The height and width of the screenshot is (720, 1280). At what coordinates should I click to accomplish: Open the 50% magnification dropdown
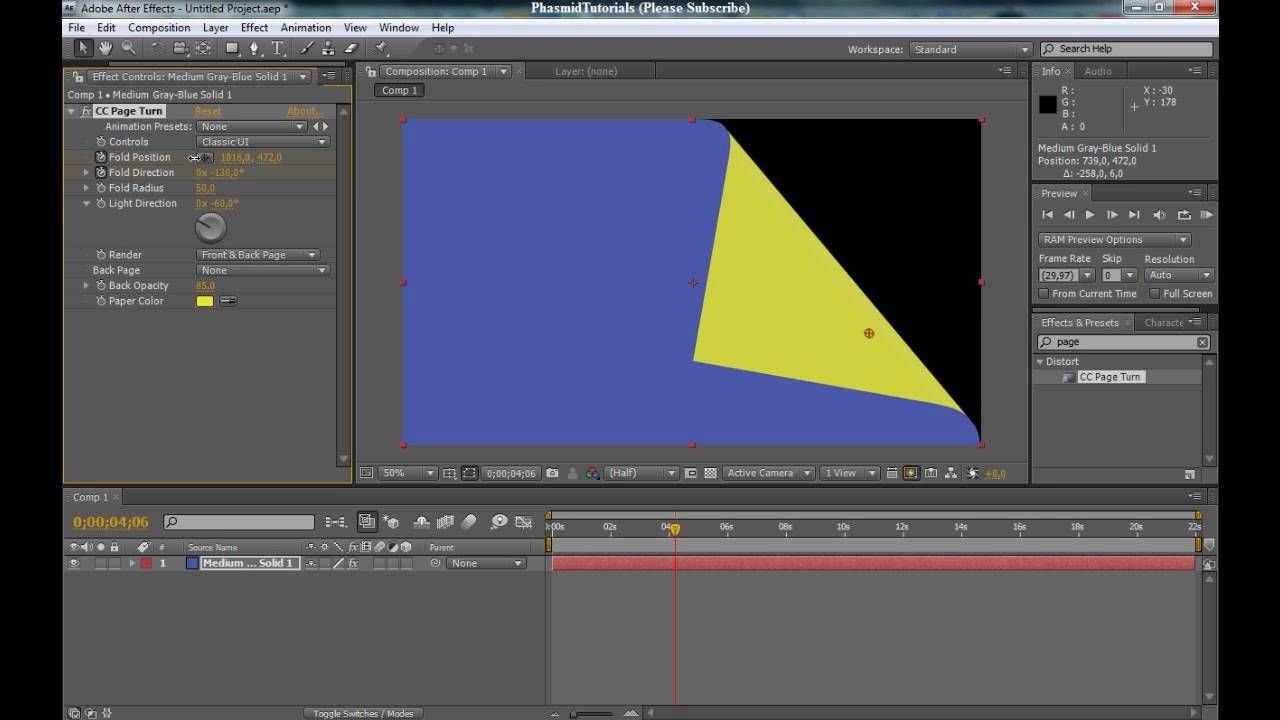tap(407, 473)
